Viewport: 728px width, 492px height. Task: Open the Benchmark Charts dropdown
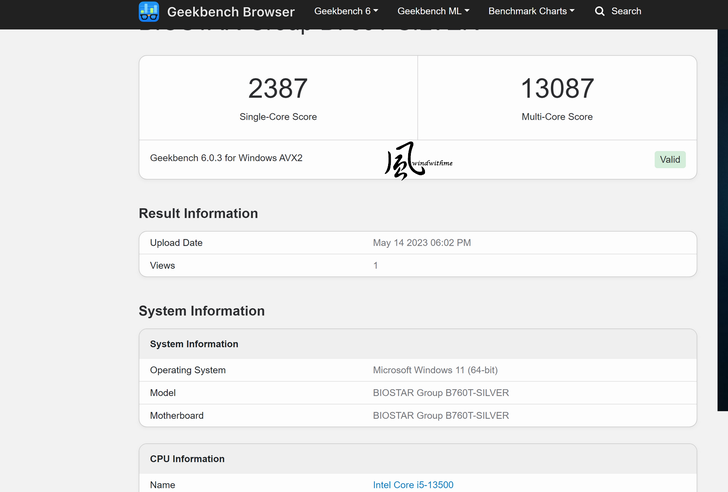(x=531, y=12)
